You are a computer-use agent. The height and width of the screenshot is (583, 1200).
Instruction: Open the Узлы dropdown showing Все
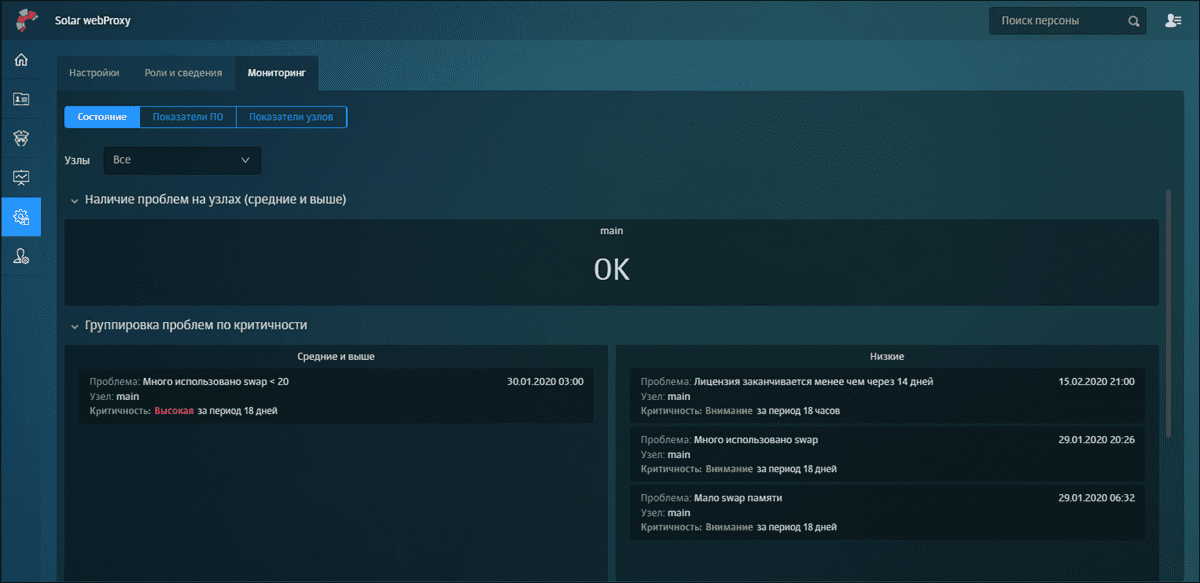coord(182,160)
